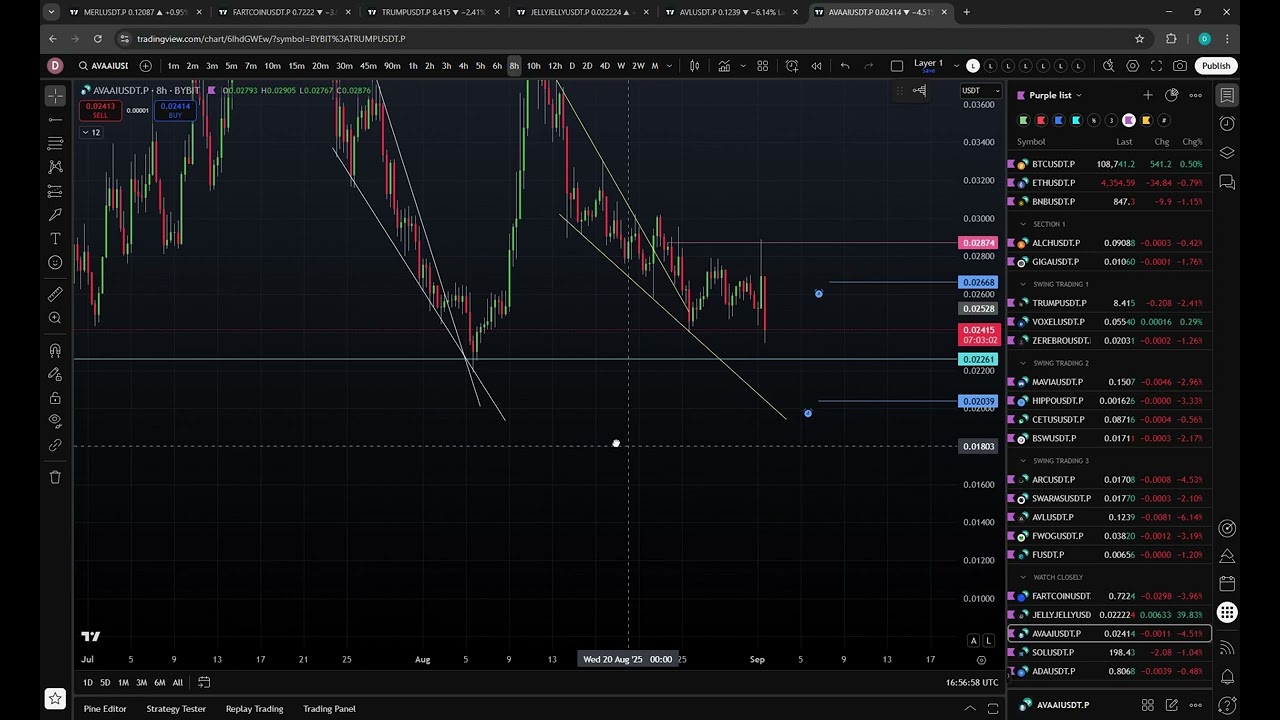Open the Indicators menu icon
The height and width of the screenshot is (720, 1280).
click(724, 66)
